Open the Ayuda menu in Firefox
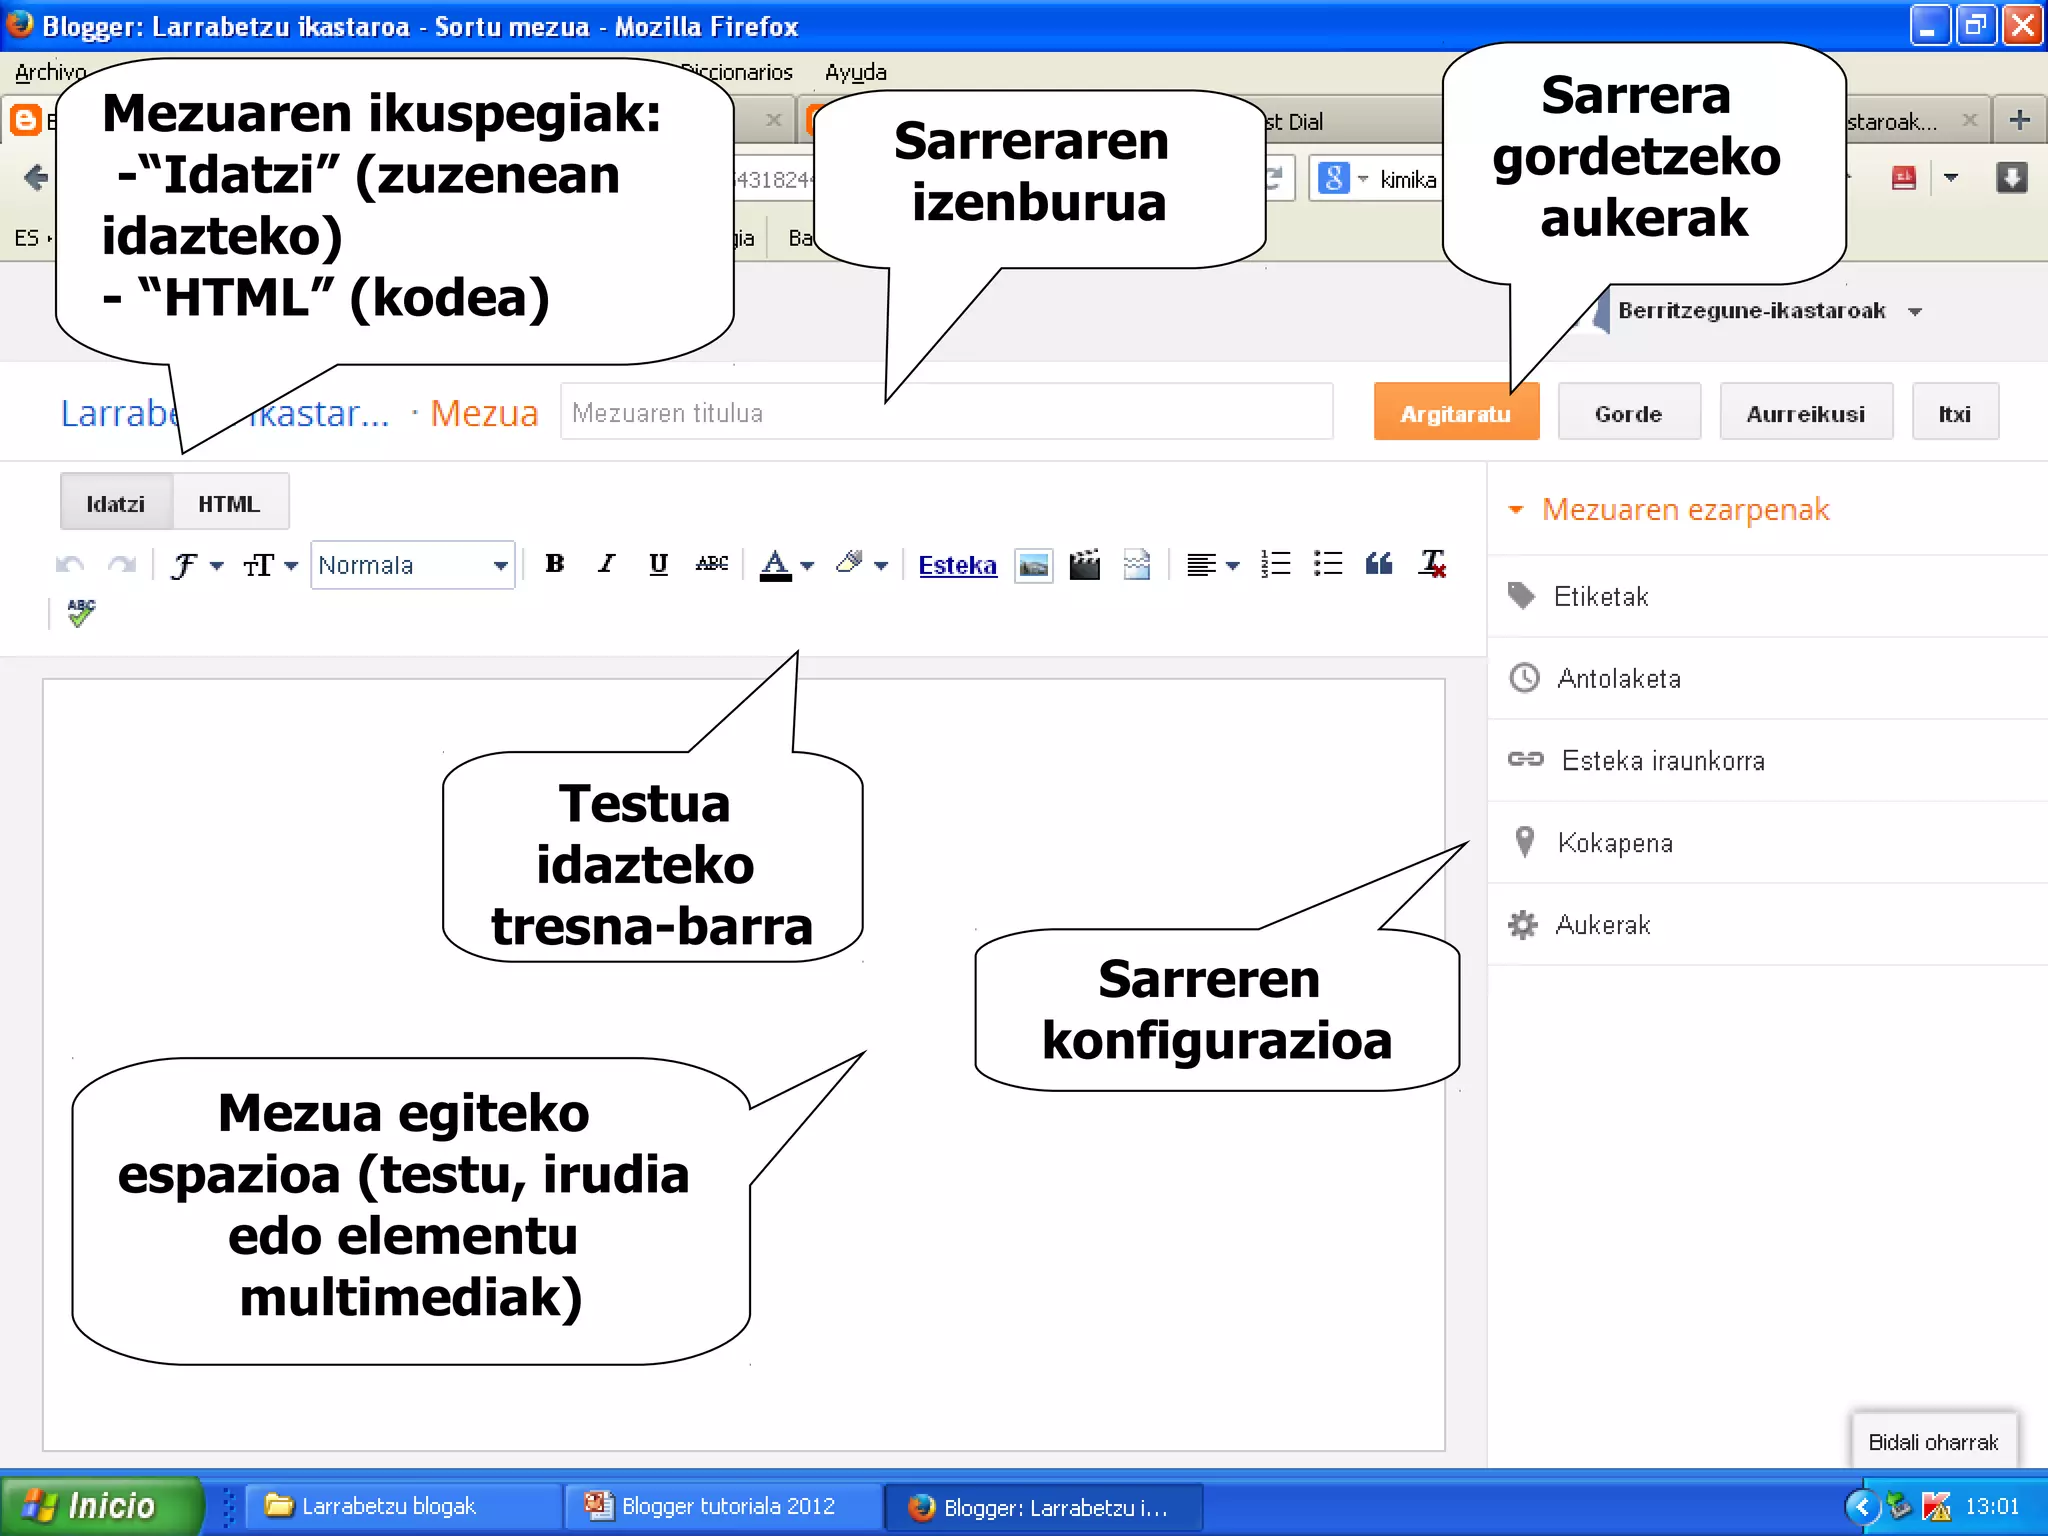Viewport: 2048px width, 1536px height. pyautogui.click(x=855, y=72)
